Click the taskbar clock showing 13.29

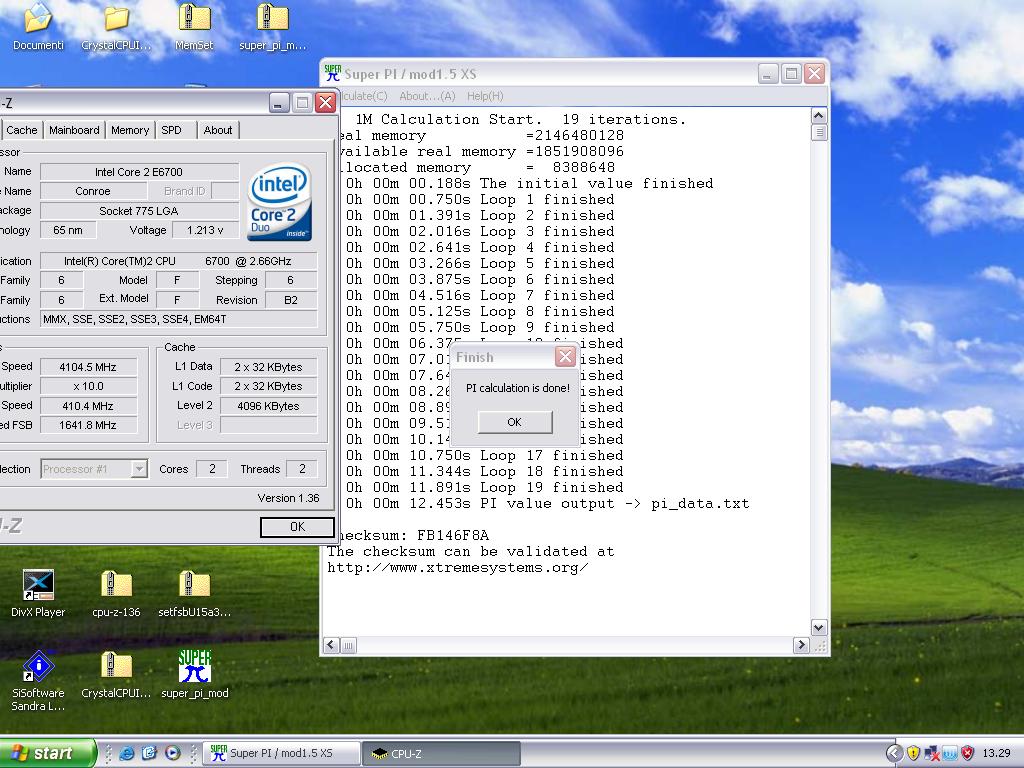(996, 753)
